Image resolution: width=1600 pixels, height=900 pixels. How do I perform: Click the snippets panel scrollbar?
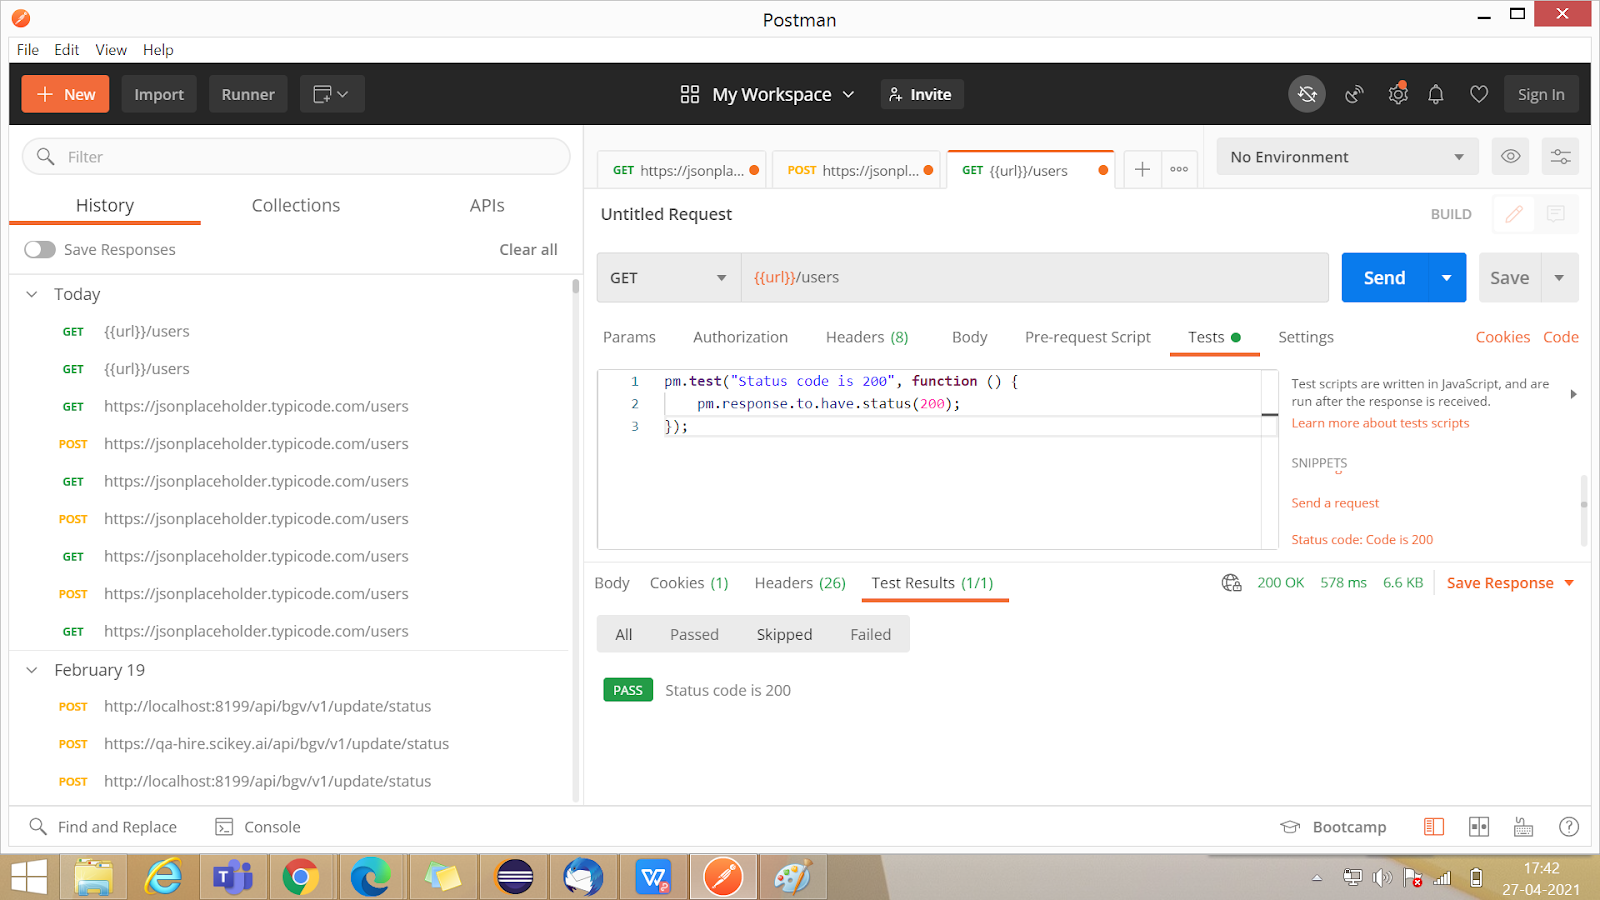click(x=1583, y=510)
